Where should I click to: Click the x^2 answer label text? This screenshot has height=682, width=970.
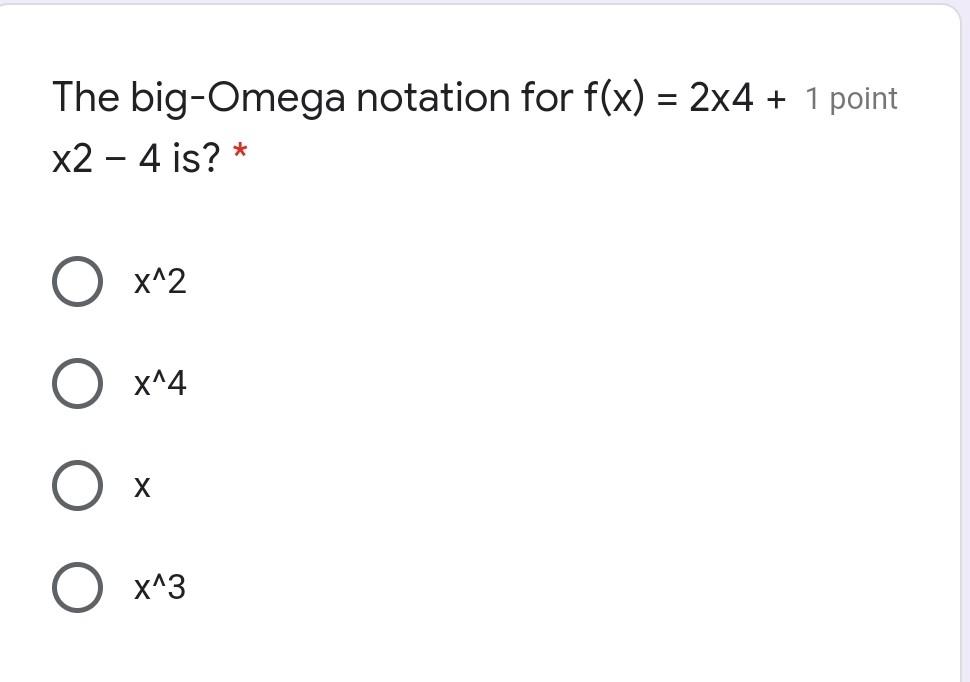[160, 281]
